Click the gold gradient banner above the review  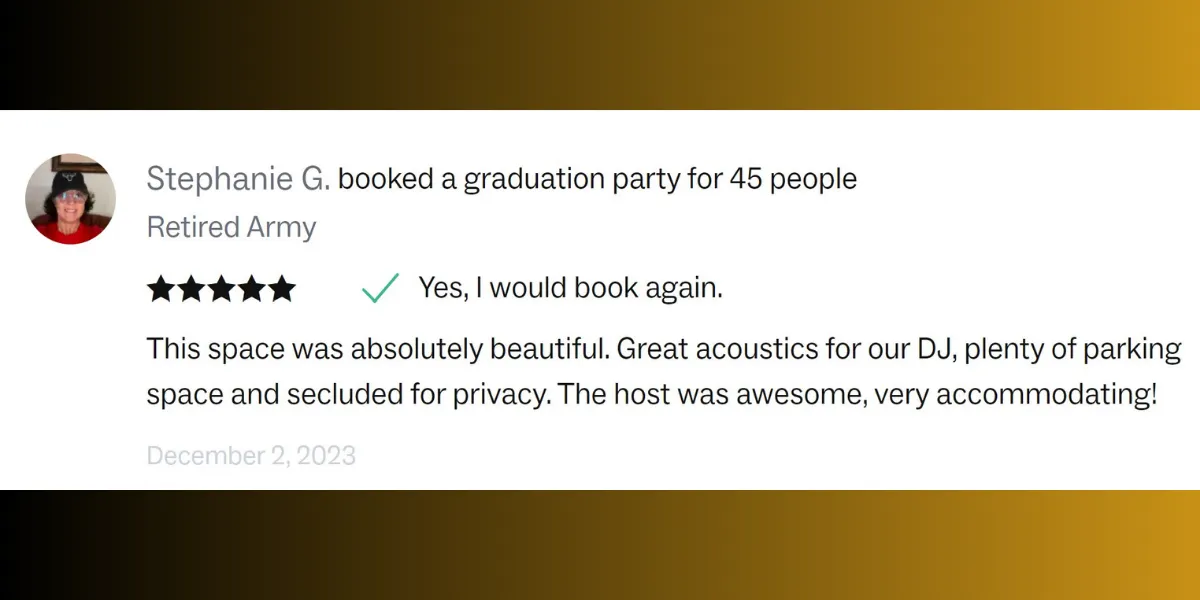(x=600, y=55)
